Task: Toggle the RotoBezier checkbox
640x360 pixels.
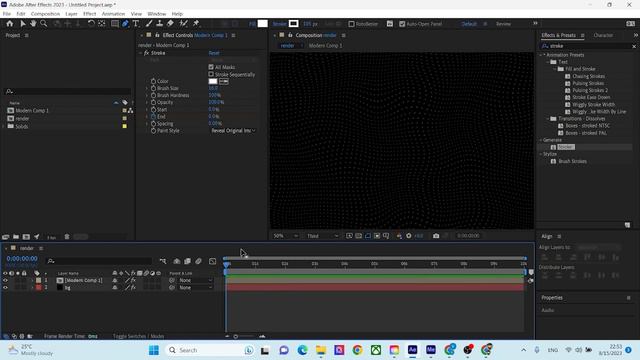Action: click(x=351, y=24)
